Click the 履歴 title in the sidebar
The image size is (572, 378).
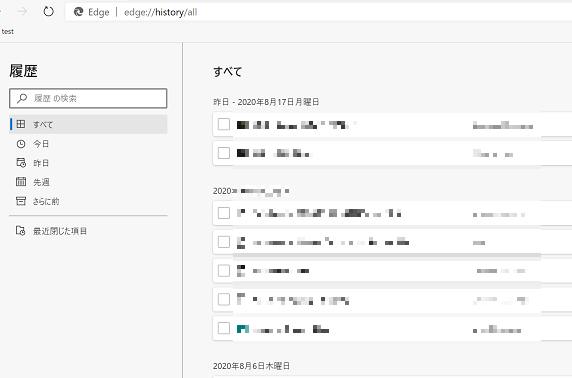23,71
